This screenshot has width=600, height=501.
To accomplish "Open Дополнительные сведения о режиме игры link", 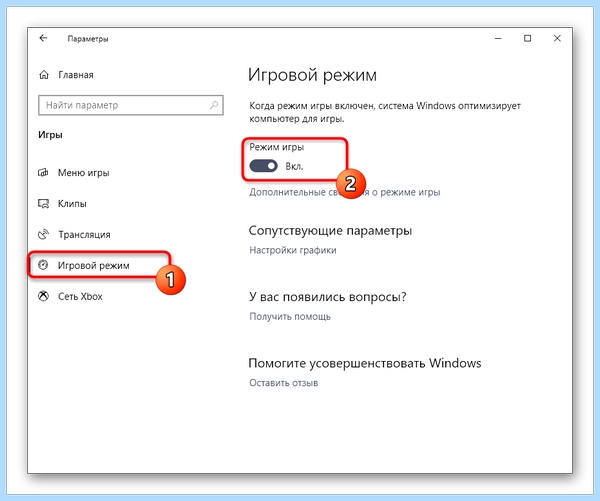I will pos(344,192).
